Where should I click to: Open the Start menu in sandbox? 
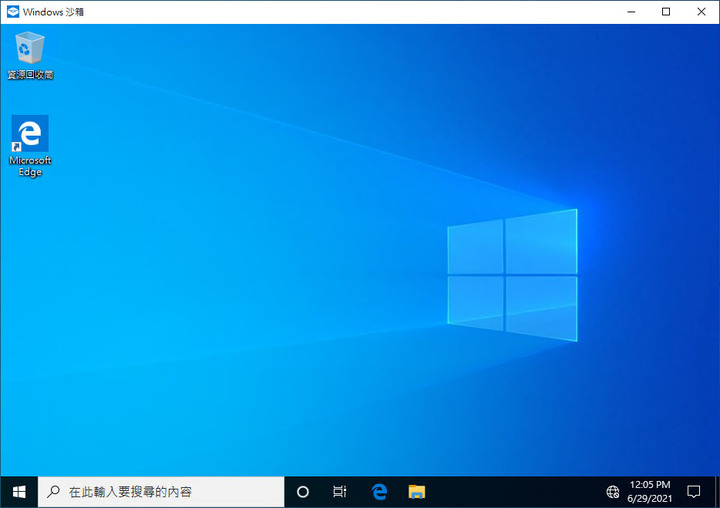click(x=19, y=492)
